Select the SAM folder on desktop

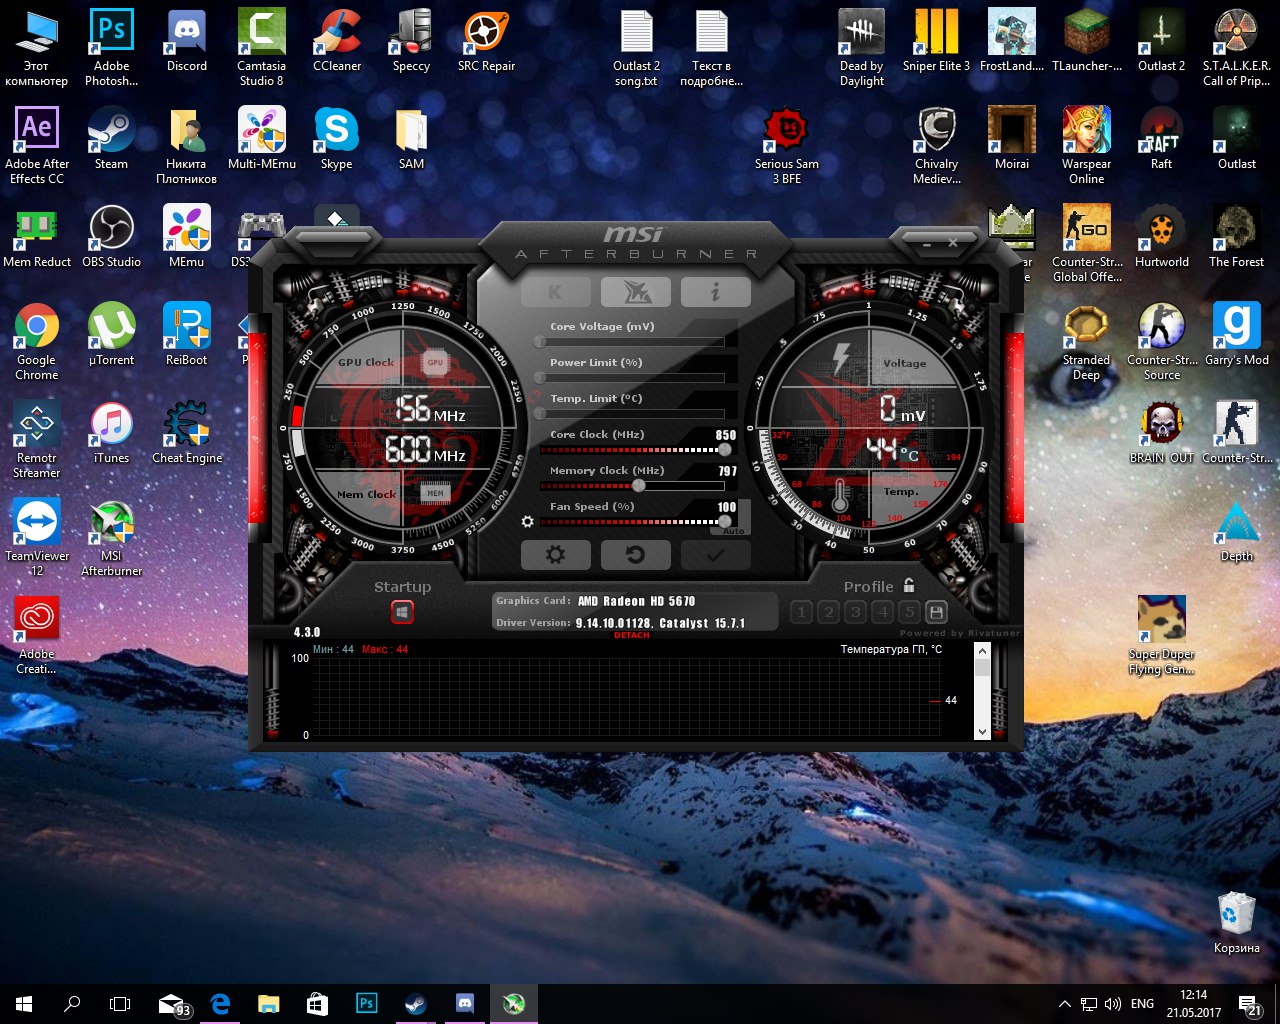click(411, 139)
